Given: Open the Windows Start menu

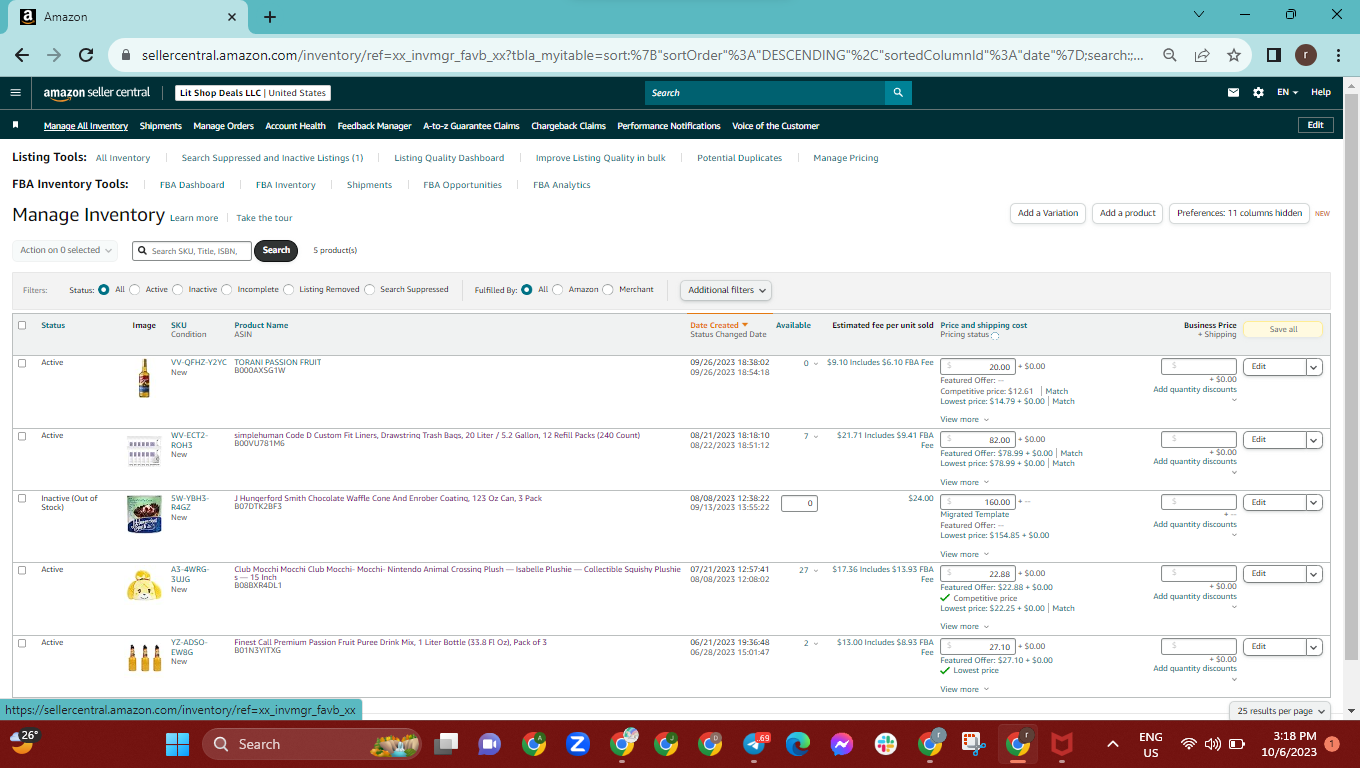Looking at the screenshot, I should (177, 744).
